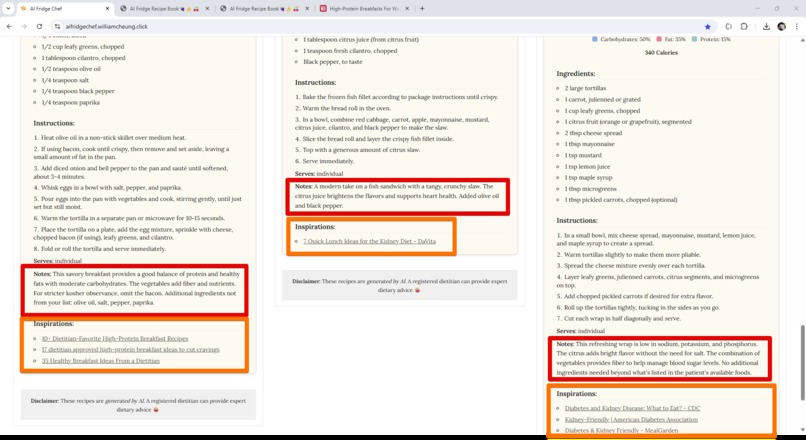Open the media control icon beside bookmark star
806x440 pixels.
(728, 27)
